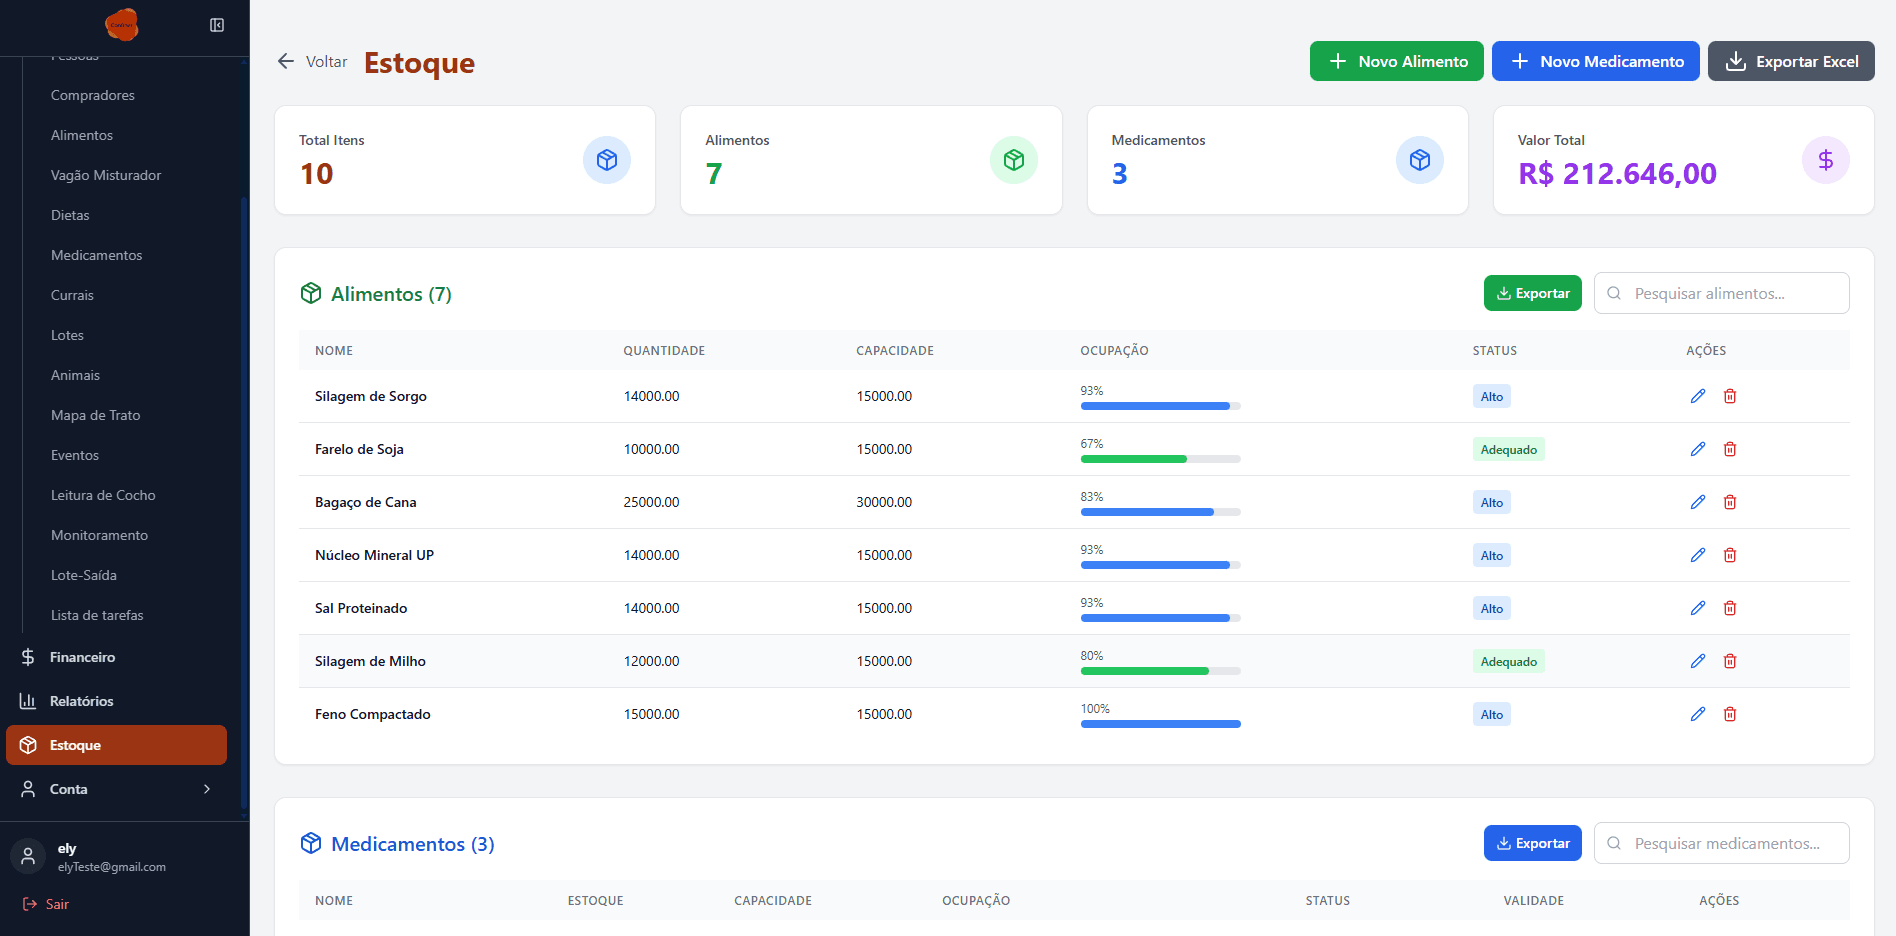
Task: Open Leitura de Cocho in the sidebar
Action: click(103, 495)
